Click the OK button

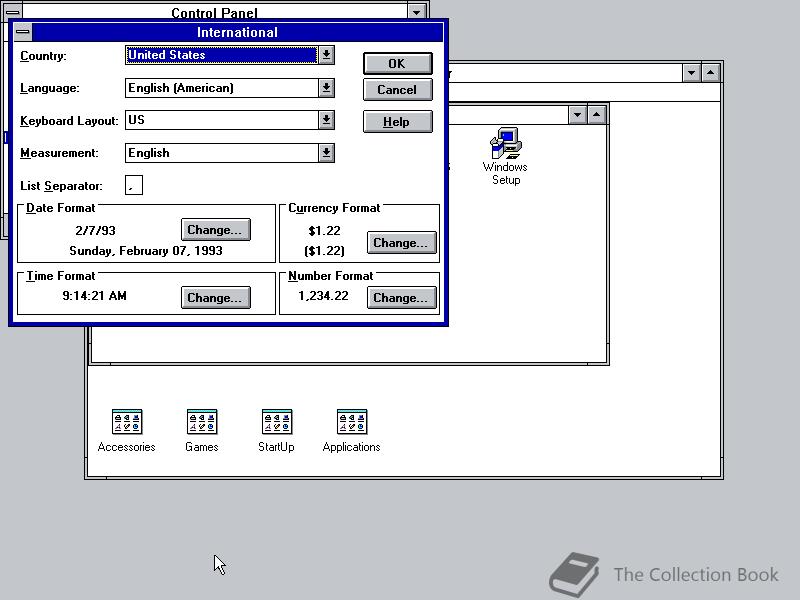pos(397,64)
